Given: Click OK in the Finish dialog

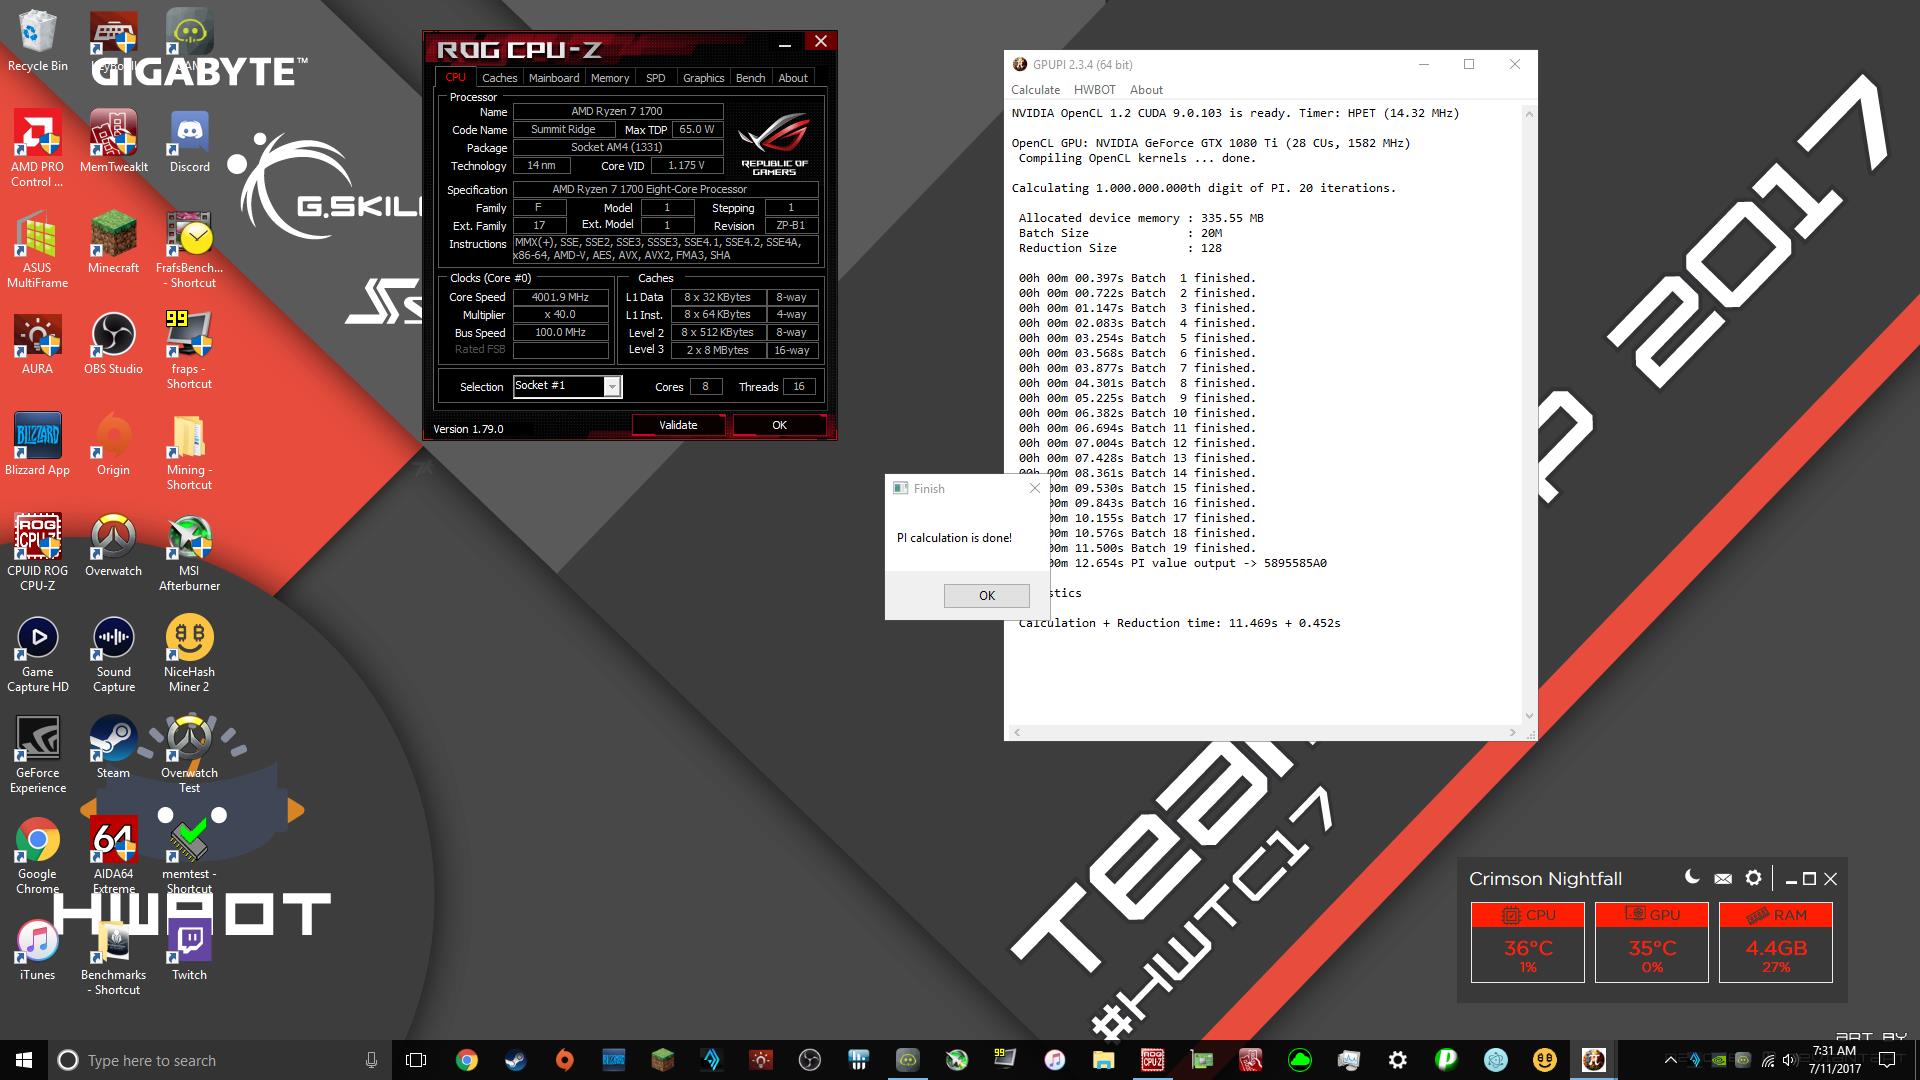Looking at the screenshot, I should tap(986, 596).
